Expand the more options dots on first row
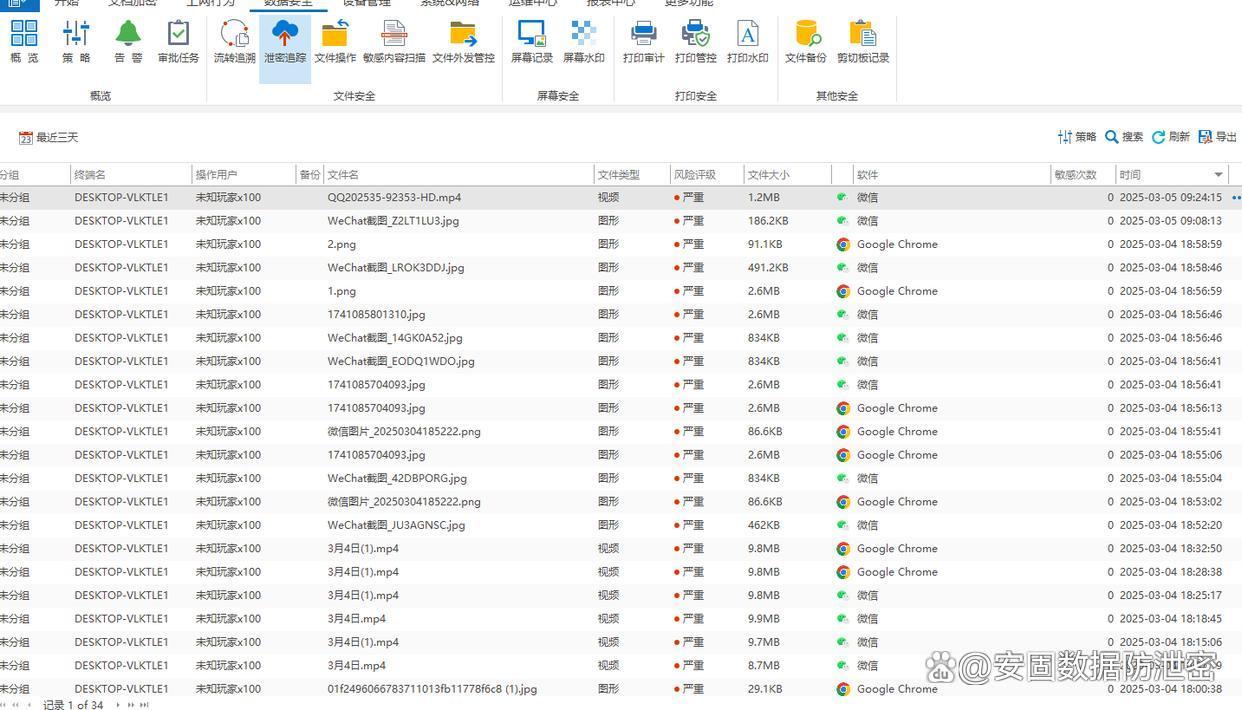Viewport: 1242px width, 710px height. pyautogui.click(x=1235, y=198)
